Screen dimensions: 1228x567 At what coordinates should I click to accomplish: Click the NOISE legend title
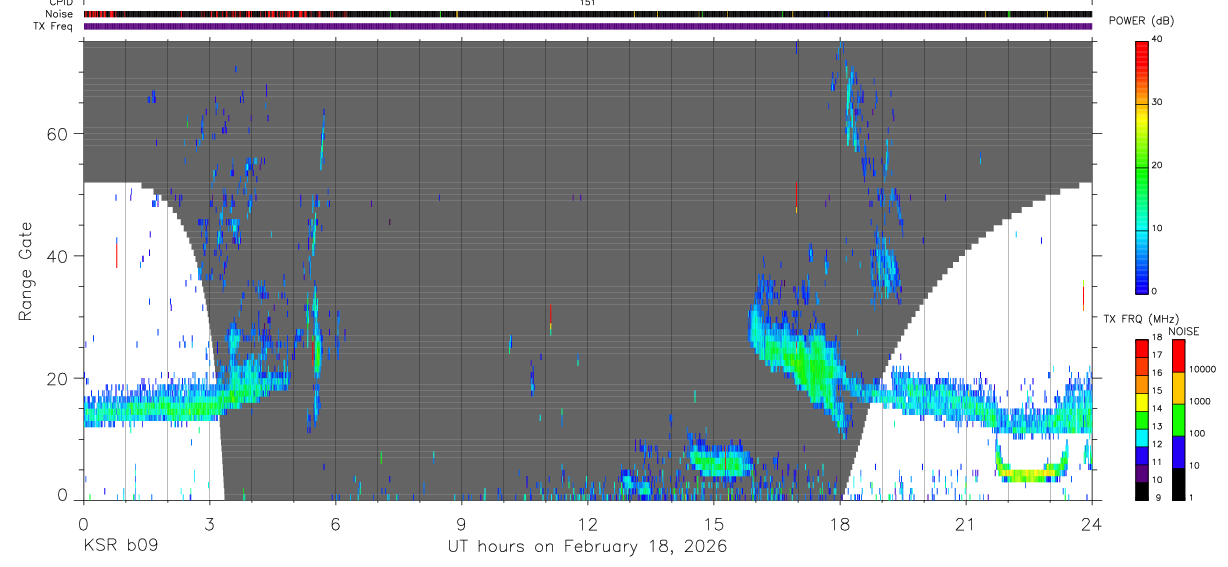point(1183,332)
